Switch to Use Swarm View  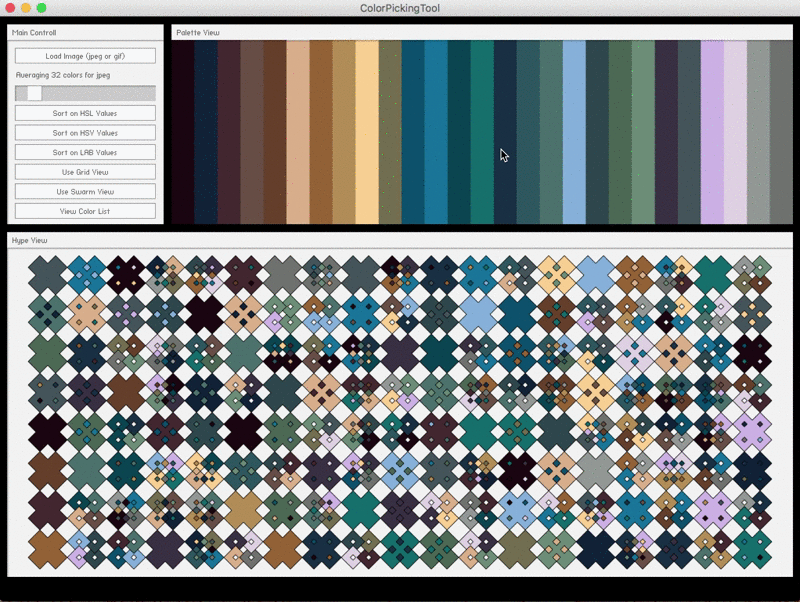click(85, 191)
